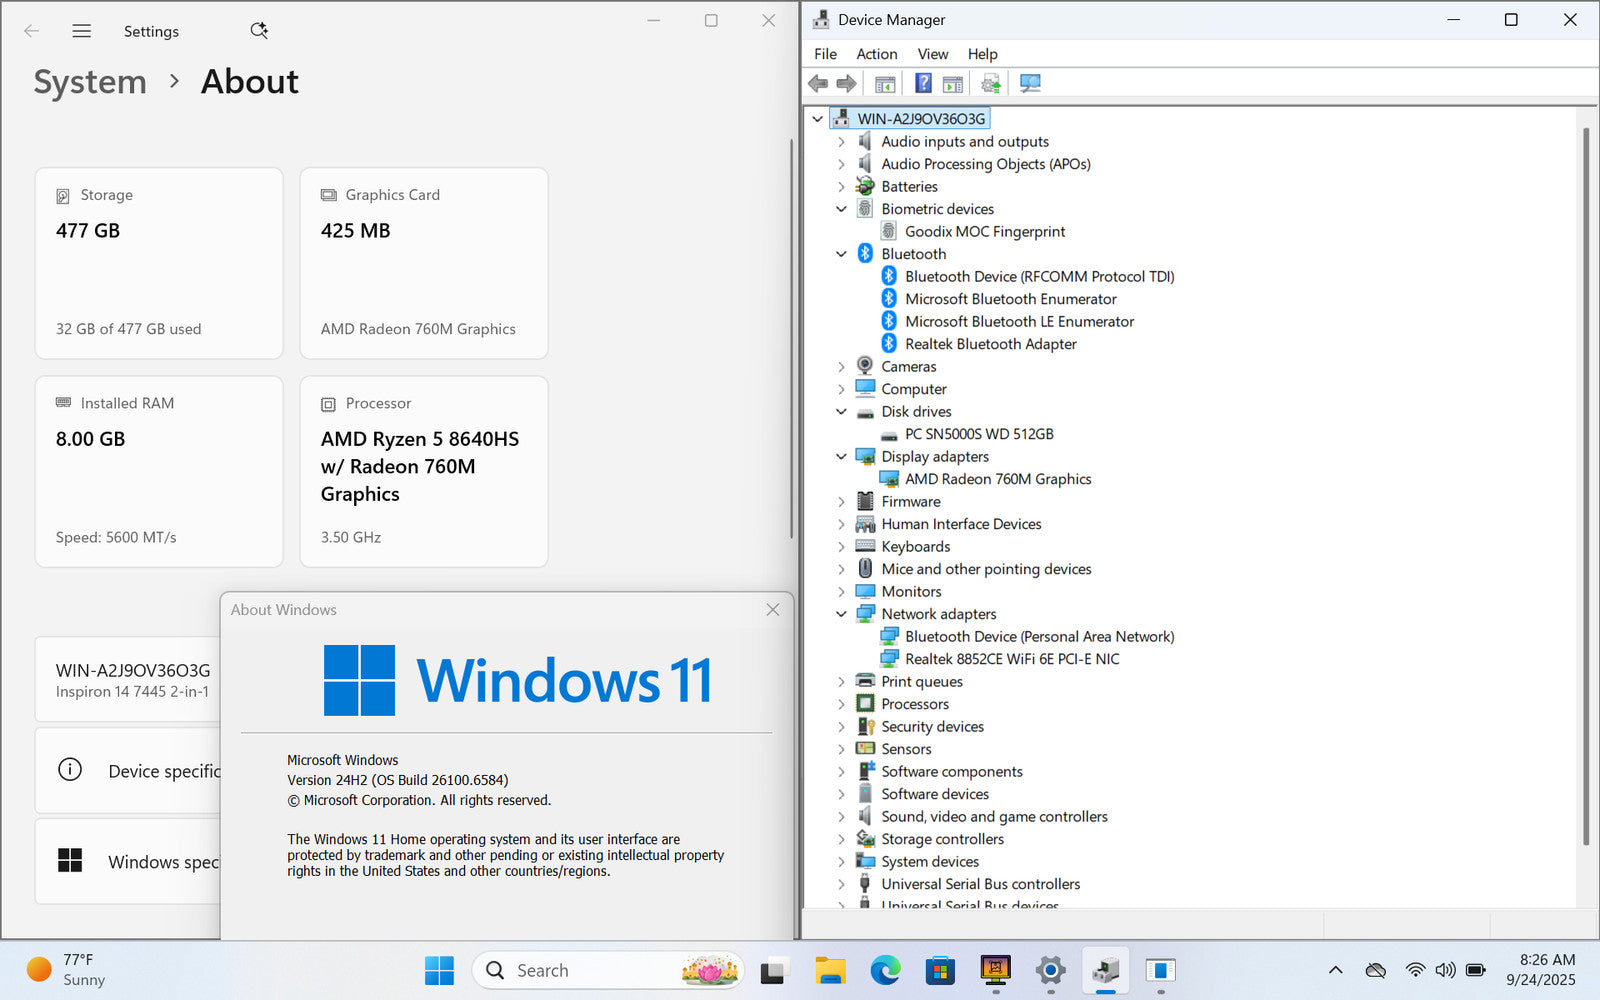Open Microsoft Edge from the taskbar
This screenshot has height=1000, width=1600.
coord(885,970)
